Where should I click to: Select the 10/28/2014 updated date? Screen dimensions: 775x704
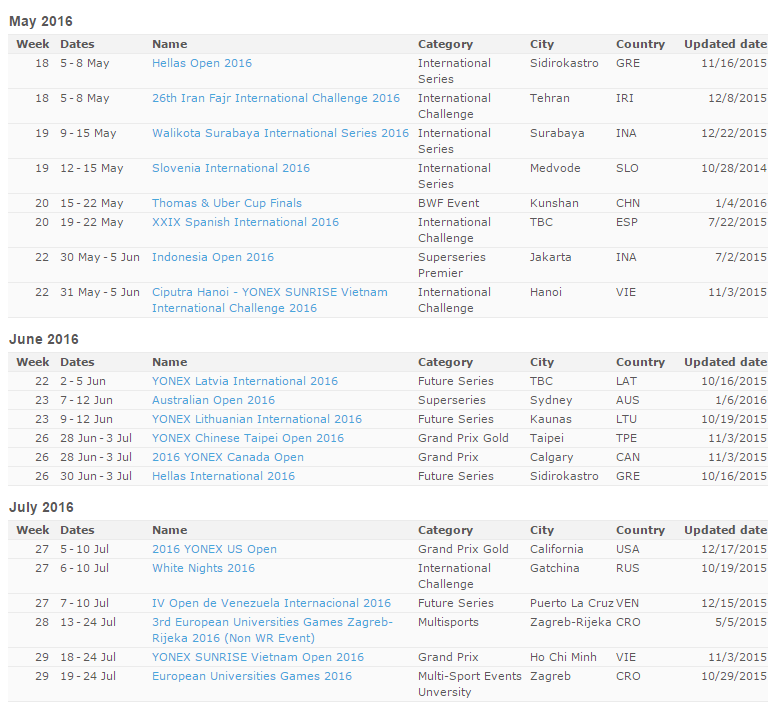point(733,168)
